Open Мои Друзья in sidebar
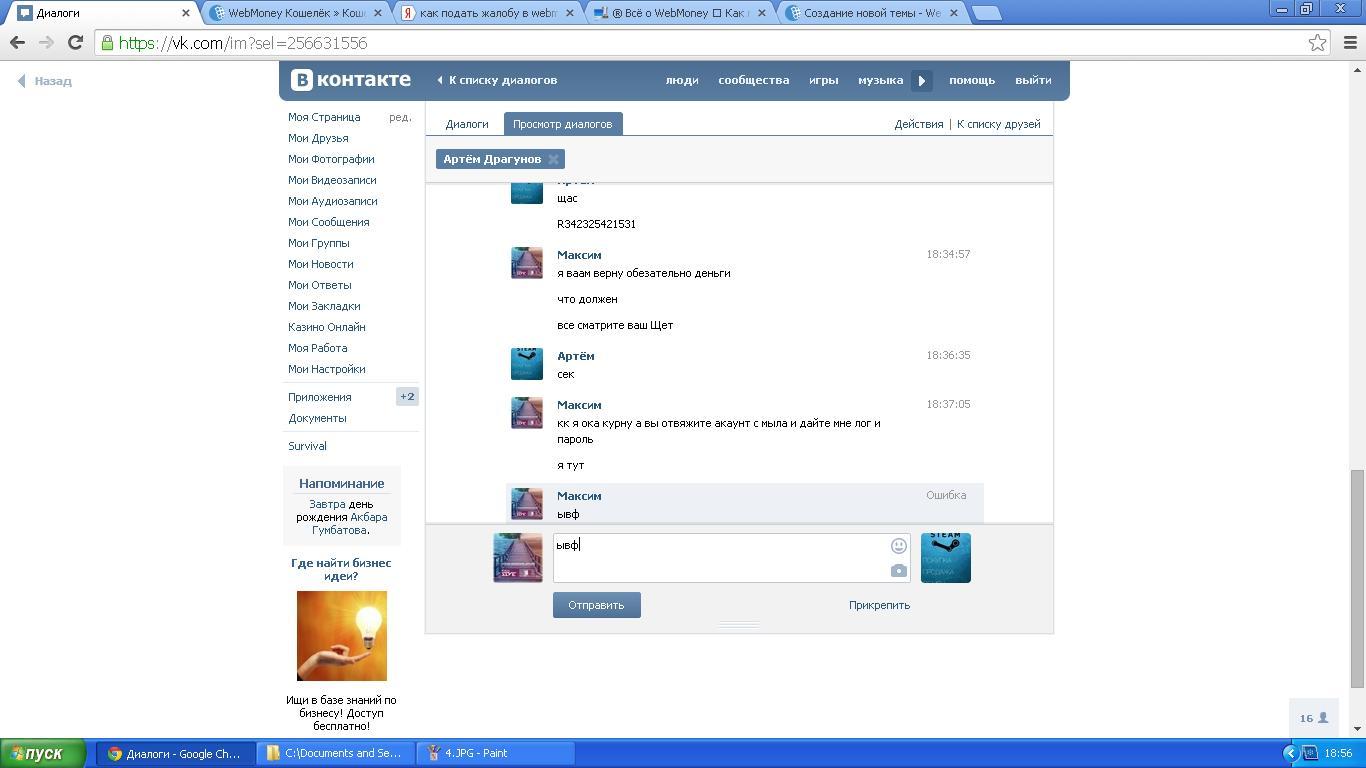This screenshot has width=1366, height=768. (x=318, y=138)
